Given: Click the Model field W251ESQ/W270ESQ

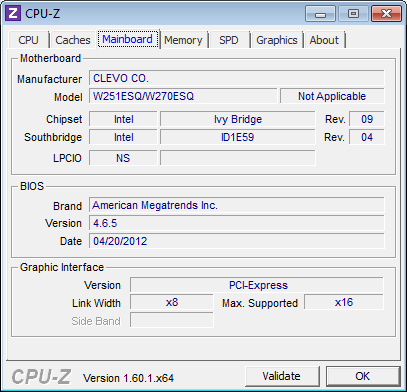Looking at the screenshot, I should [183, 96].
